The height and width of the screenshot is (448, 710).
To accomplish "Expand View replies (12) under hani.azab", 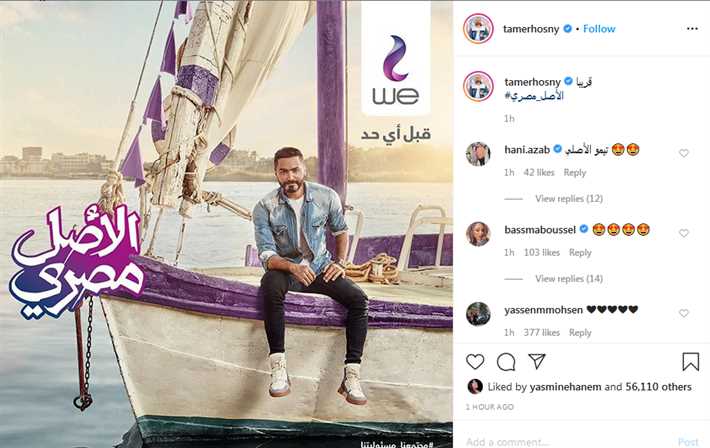I will 569,198.
